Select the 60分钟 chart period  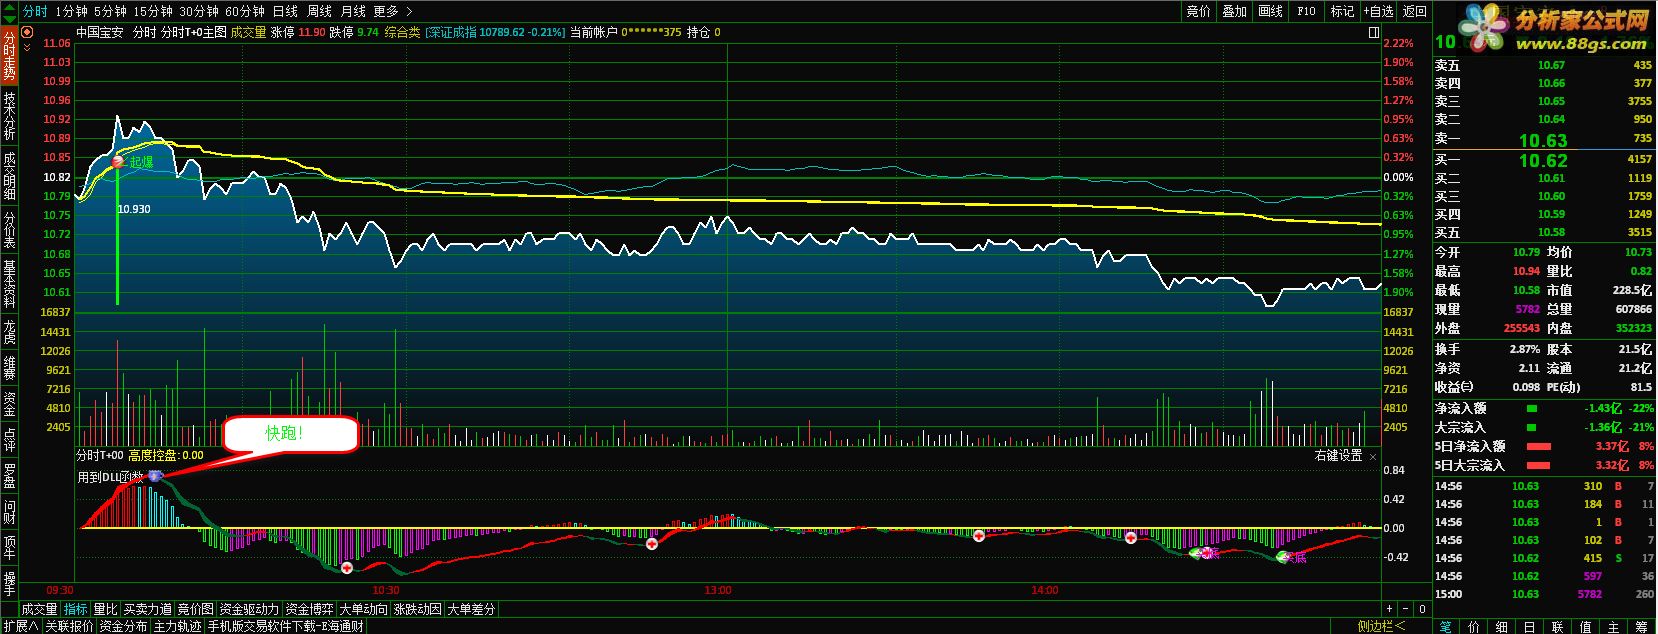coord(245,11)
